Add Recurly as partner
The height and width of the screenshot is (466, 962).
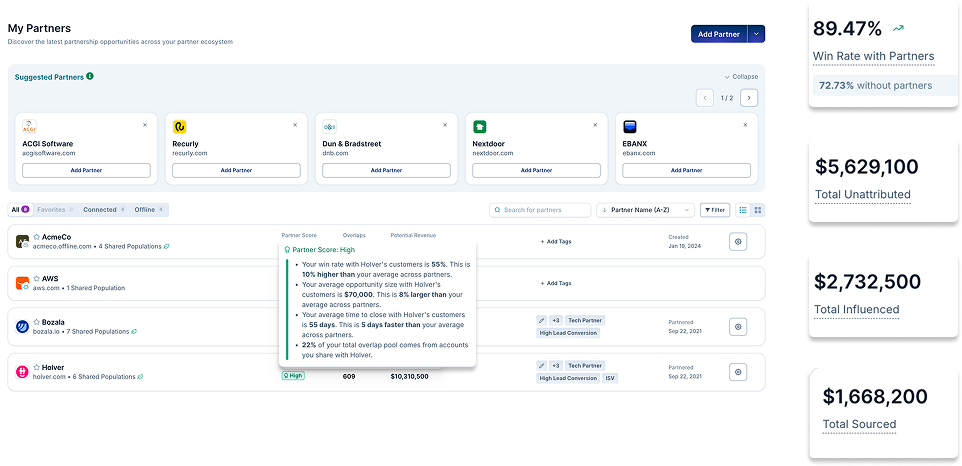[236, 170]
